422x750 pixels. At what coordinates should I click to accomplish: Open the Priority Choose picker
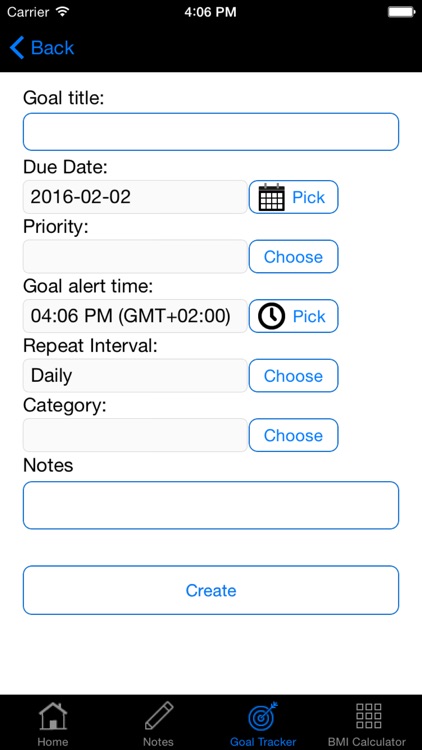click(293, 257)
